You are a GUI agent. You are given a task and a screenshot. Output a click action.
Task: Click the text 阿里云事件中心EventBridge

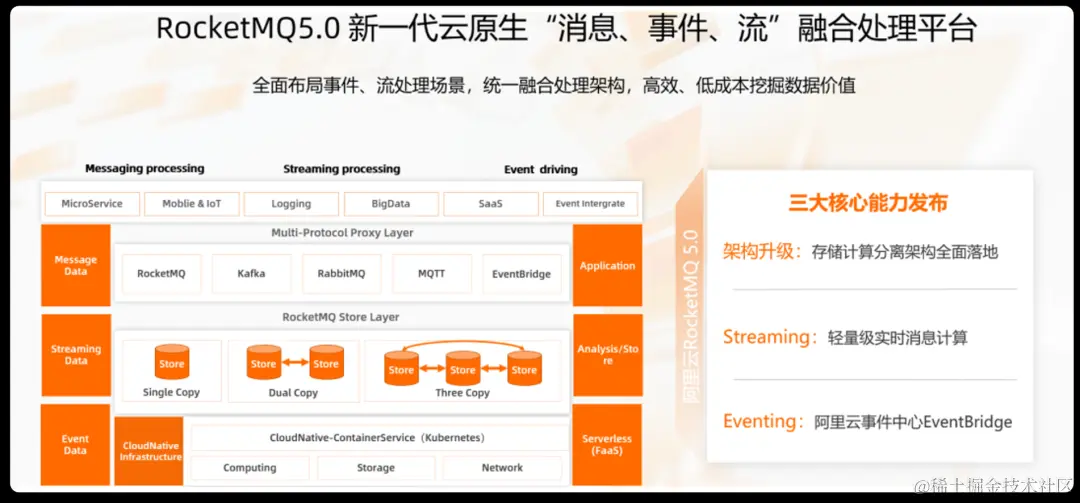point(913,422)
